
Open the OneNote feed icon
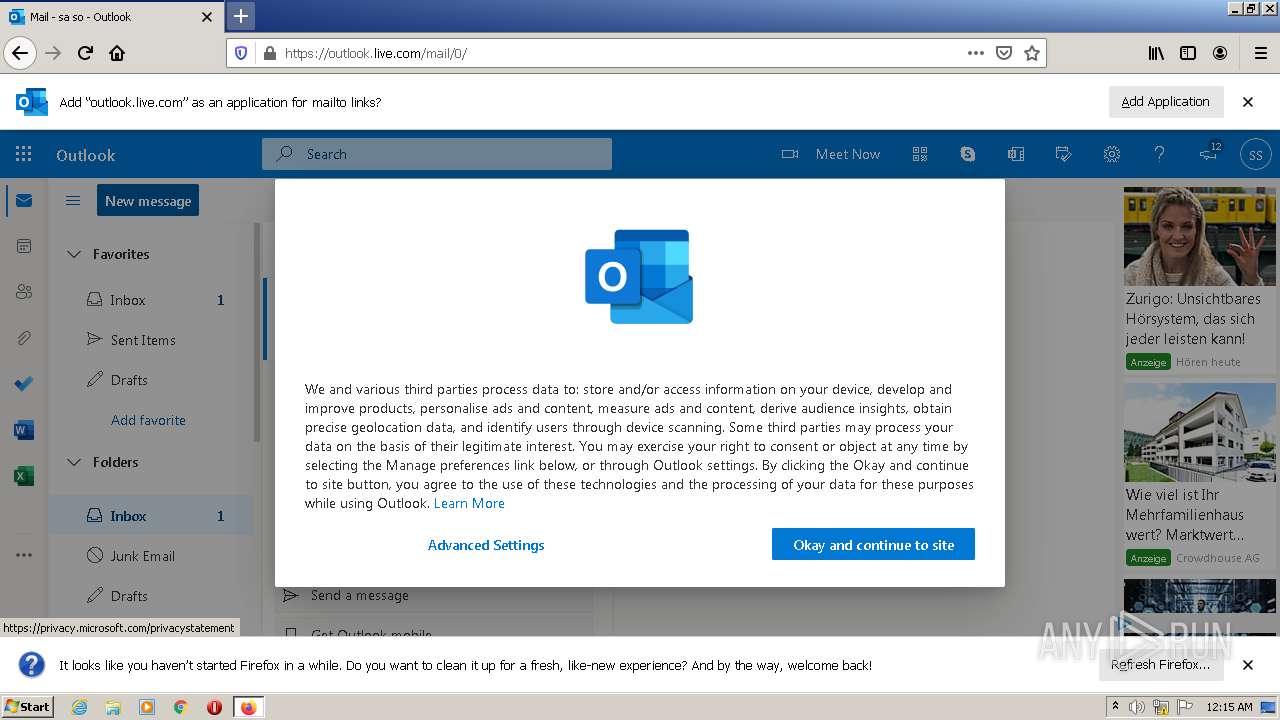(1016, 154)
